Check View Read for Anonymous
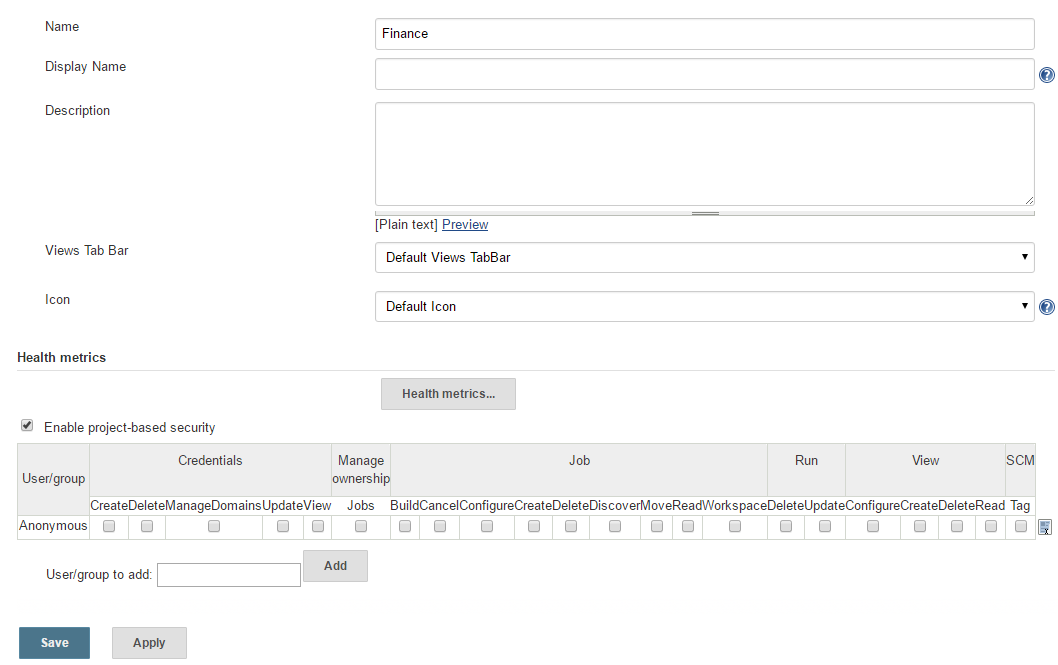Screen dimensions: 1058x665 [x=991, y=526]
